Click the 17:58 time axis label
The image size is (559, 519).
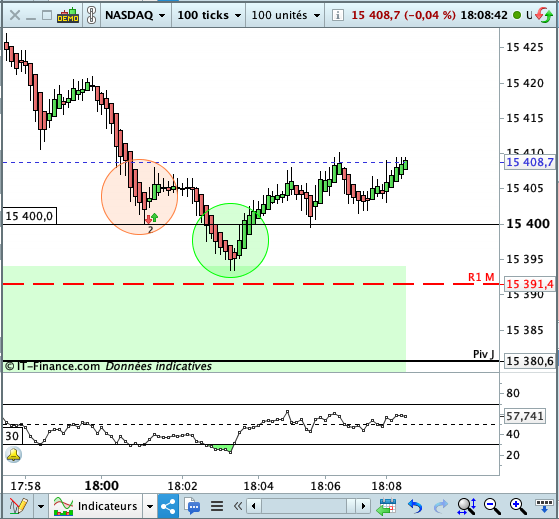(26, 486)
